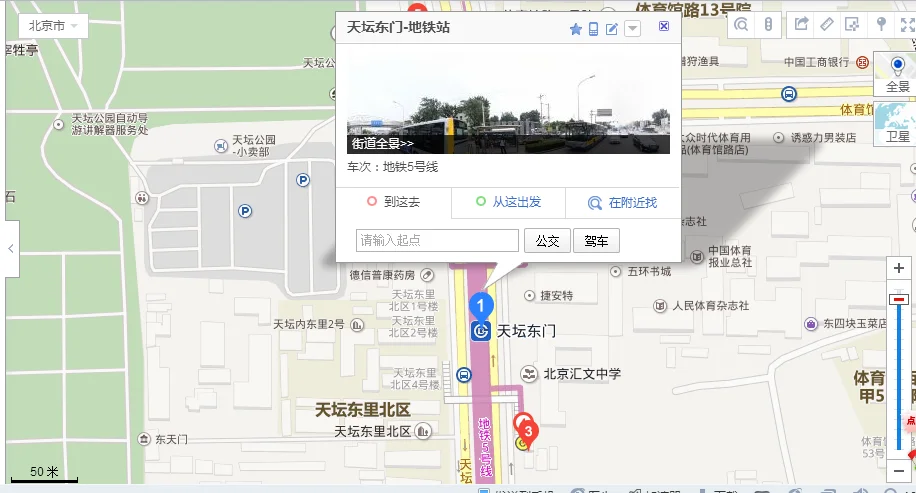Click the bus stop icon near 天坛东里北区4号楼
916x493 pixels.
point(464,375)
